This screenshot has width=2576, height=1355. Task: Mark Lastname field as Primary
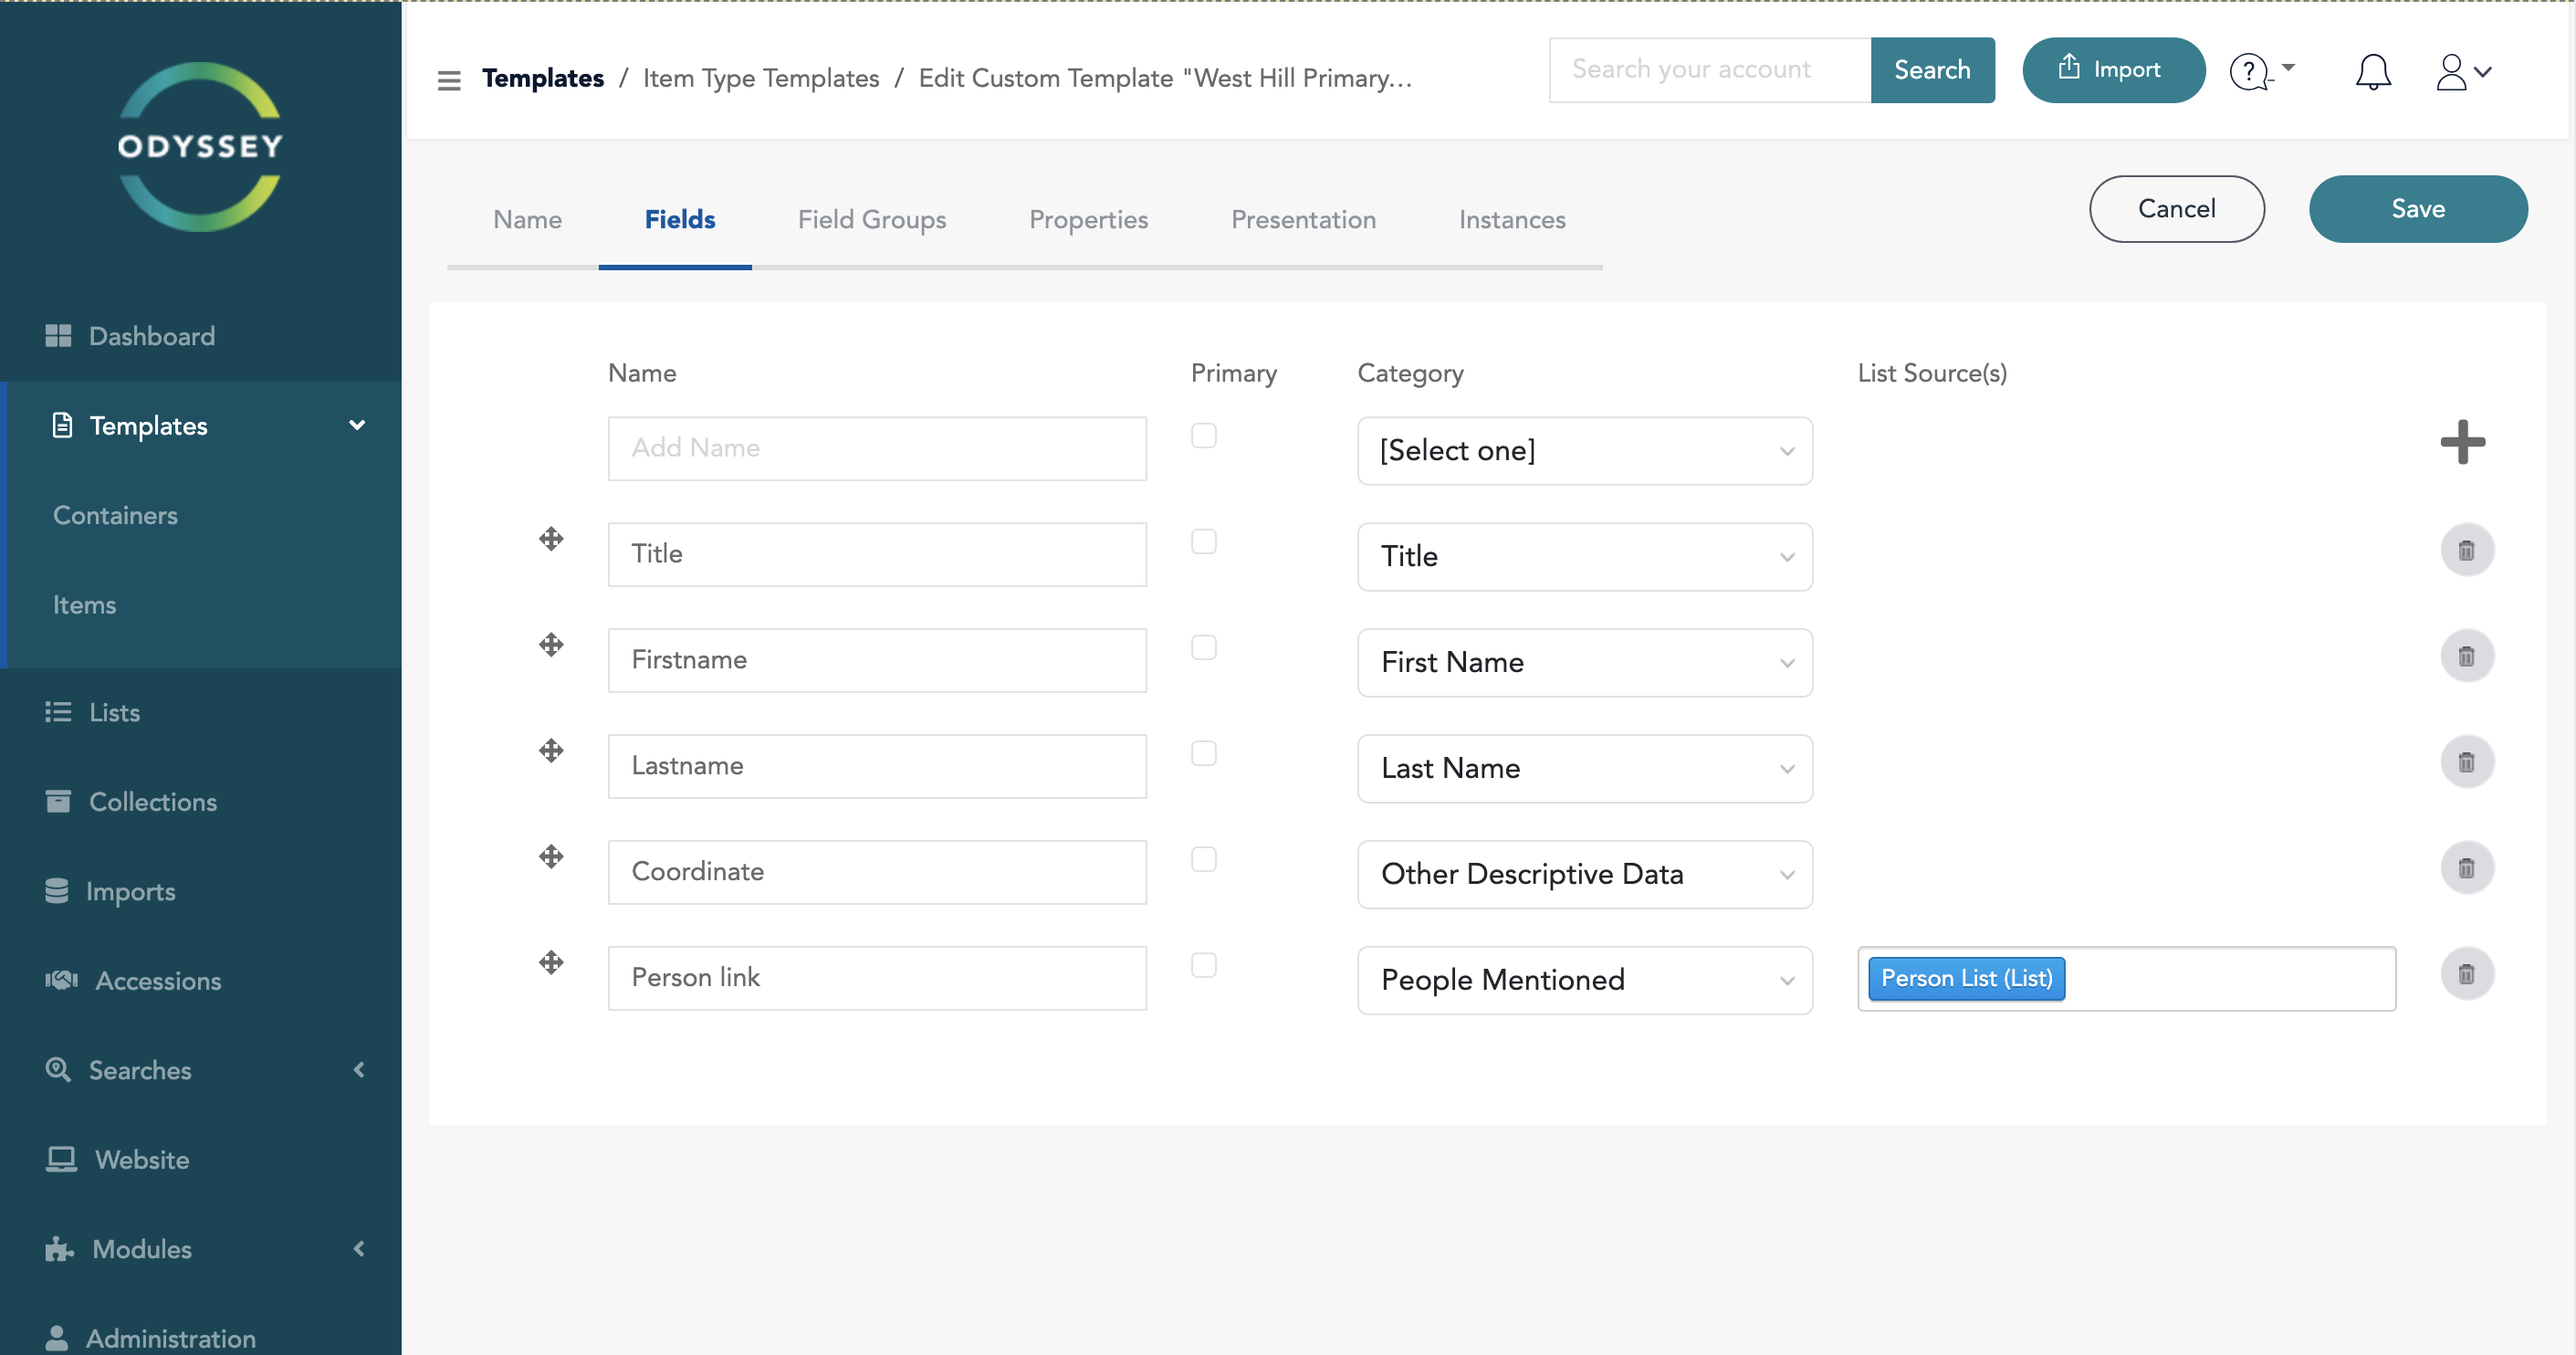tap(1203, 753)
